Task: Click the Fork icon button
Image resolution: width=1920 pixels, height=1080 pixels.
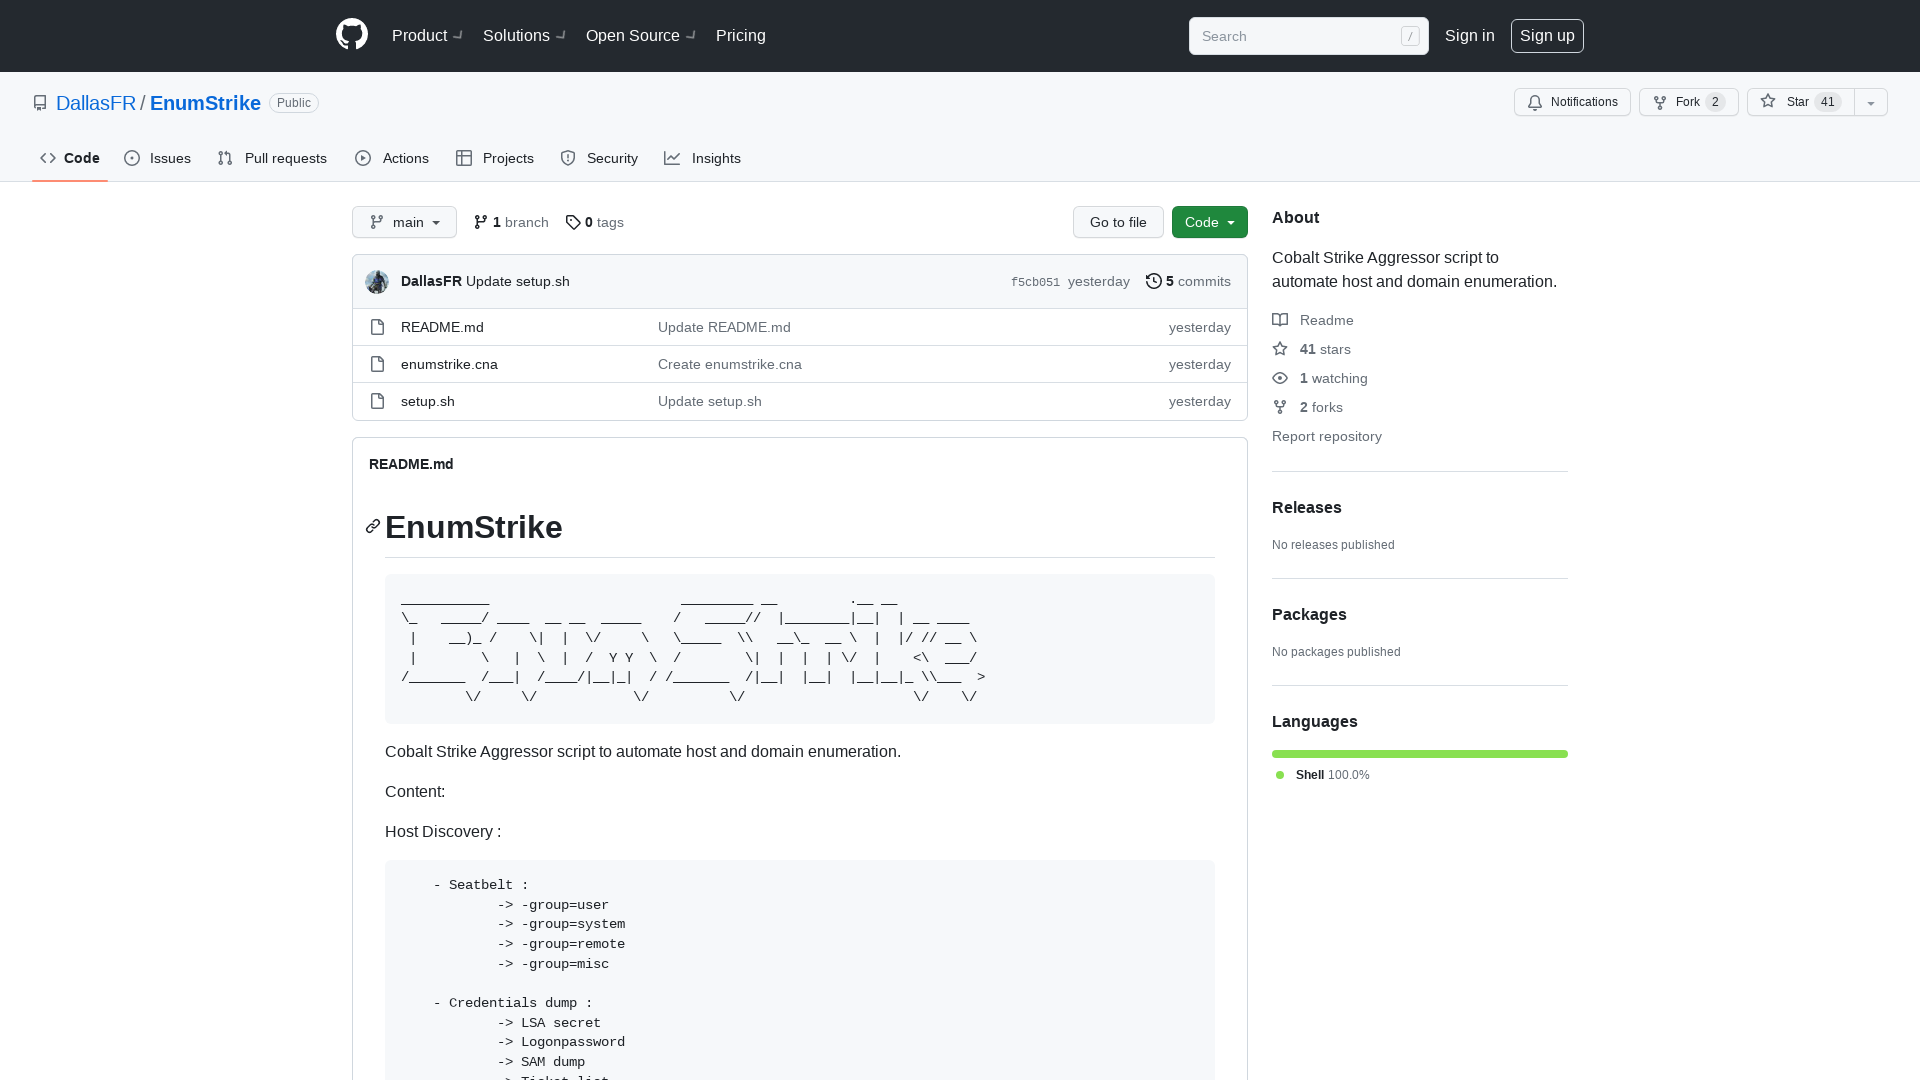Action: (x=1660, y=102)
